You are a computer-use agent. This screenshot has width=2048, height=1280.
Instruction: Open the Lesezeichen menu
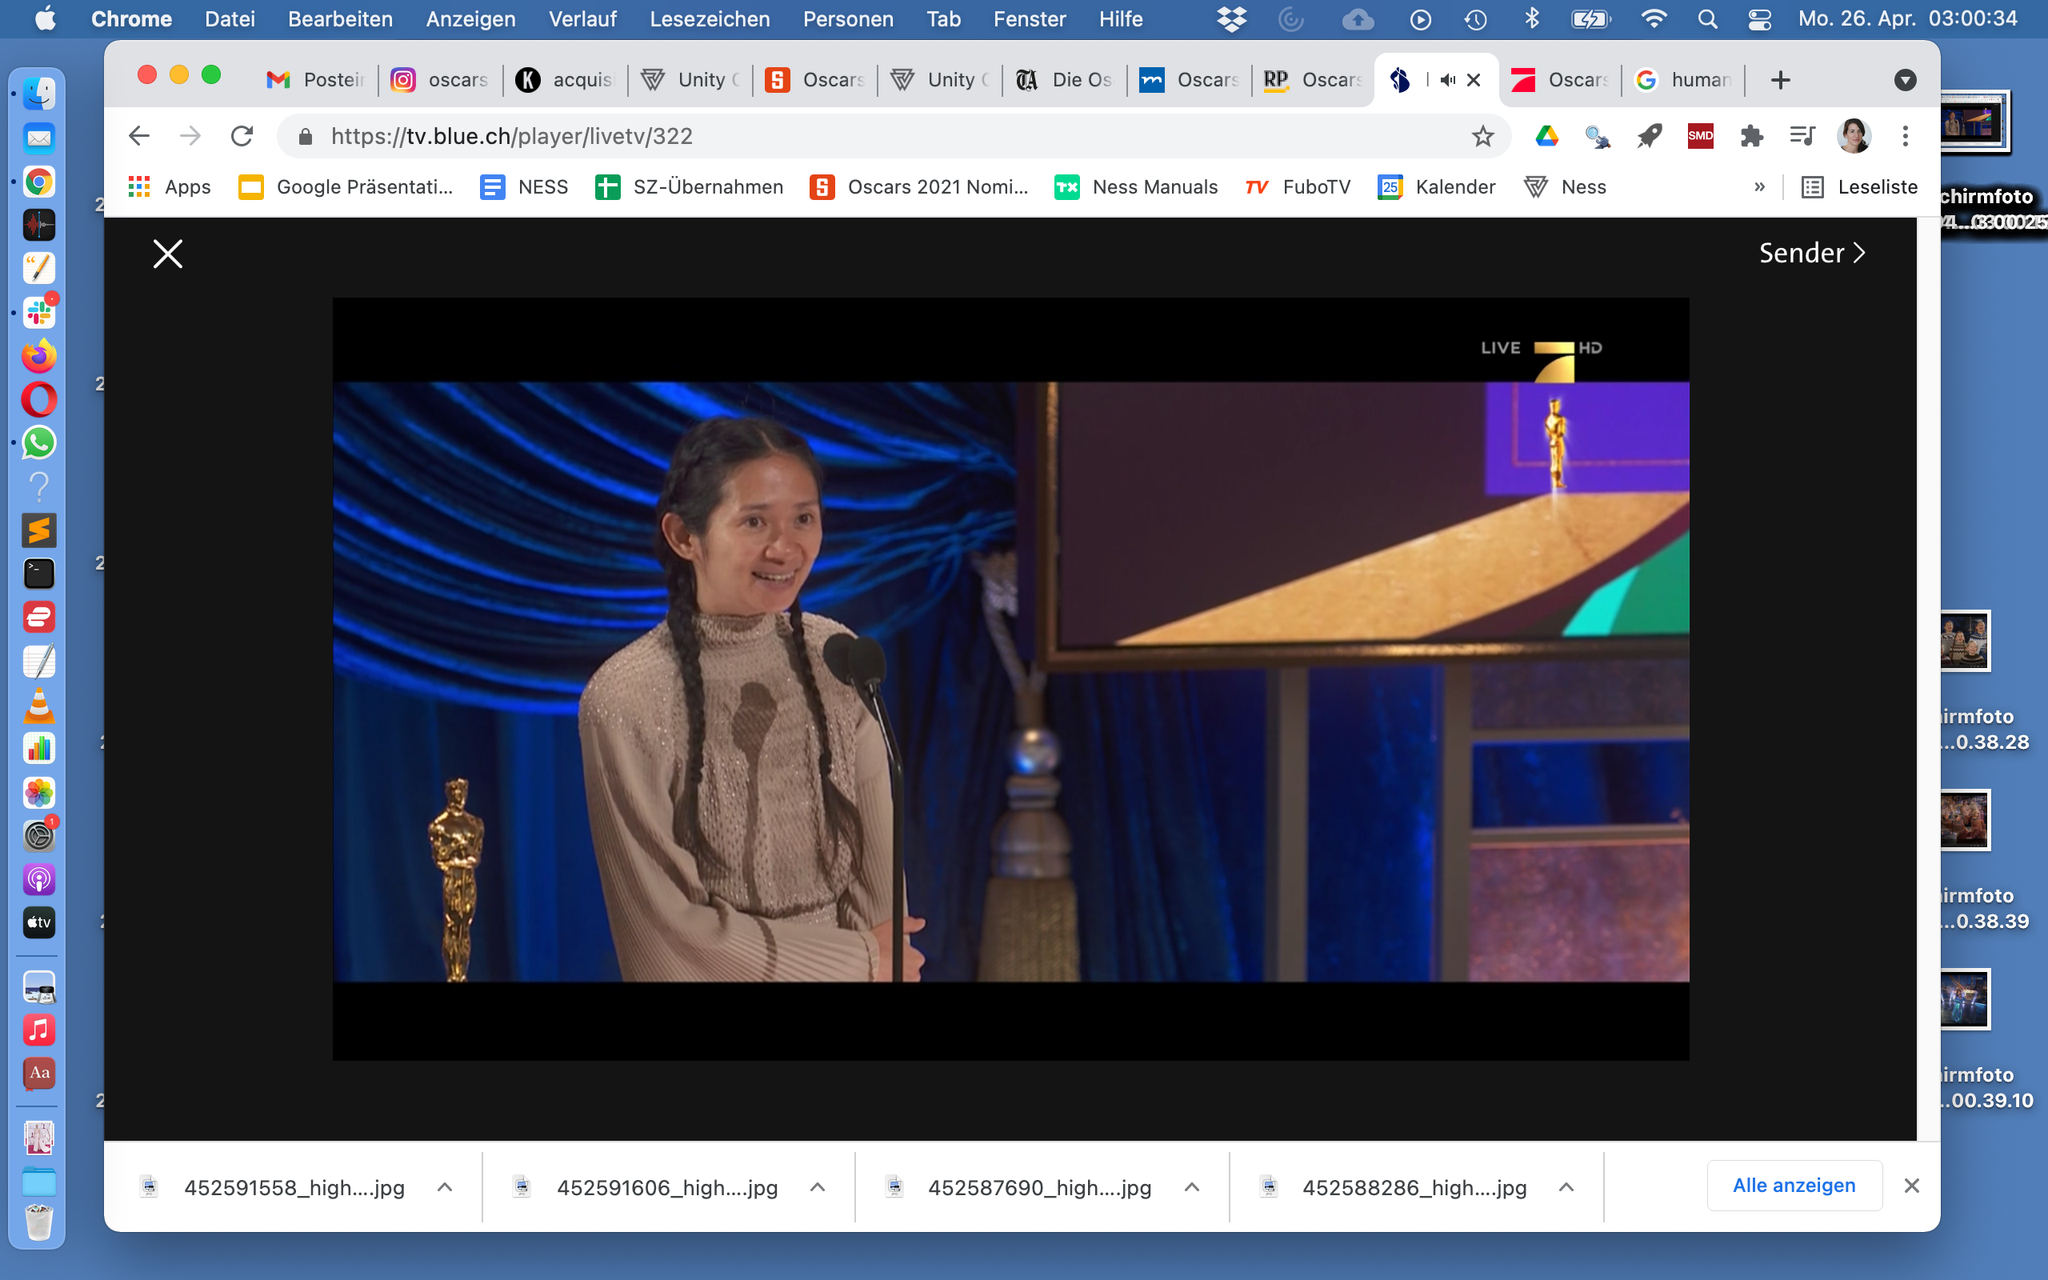[x=709, y=19]
